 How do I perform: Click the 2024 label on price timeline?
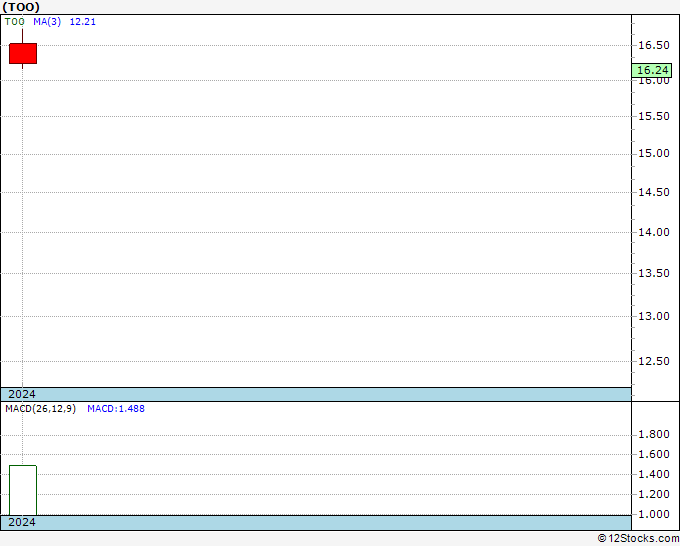click(22, 394)
